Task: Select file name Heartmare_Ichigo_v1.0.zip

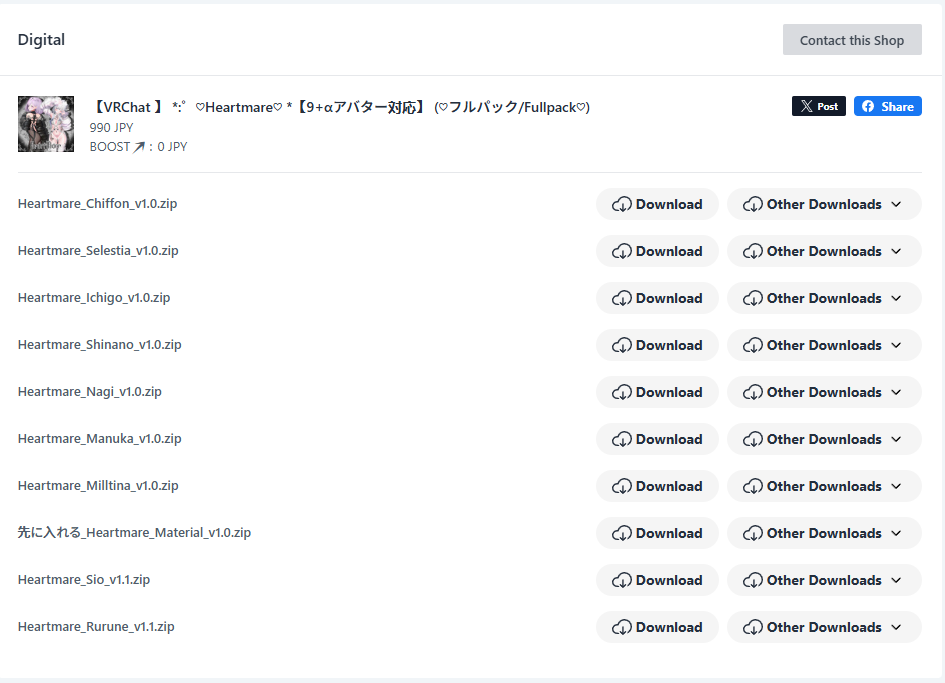Action: coord(94,298)
